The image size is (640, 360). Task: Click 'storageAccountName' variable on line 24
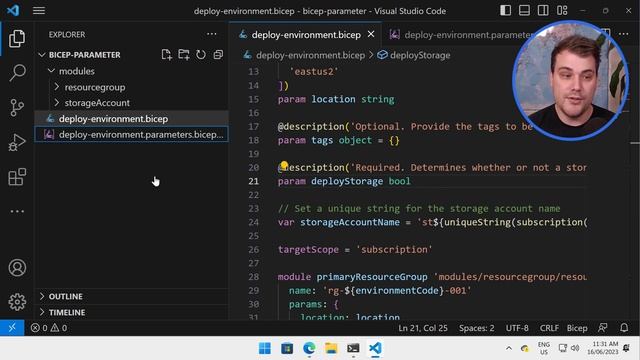click(x=350, y=222)
